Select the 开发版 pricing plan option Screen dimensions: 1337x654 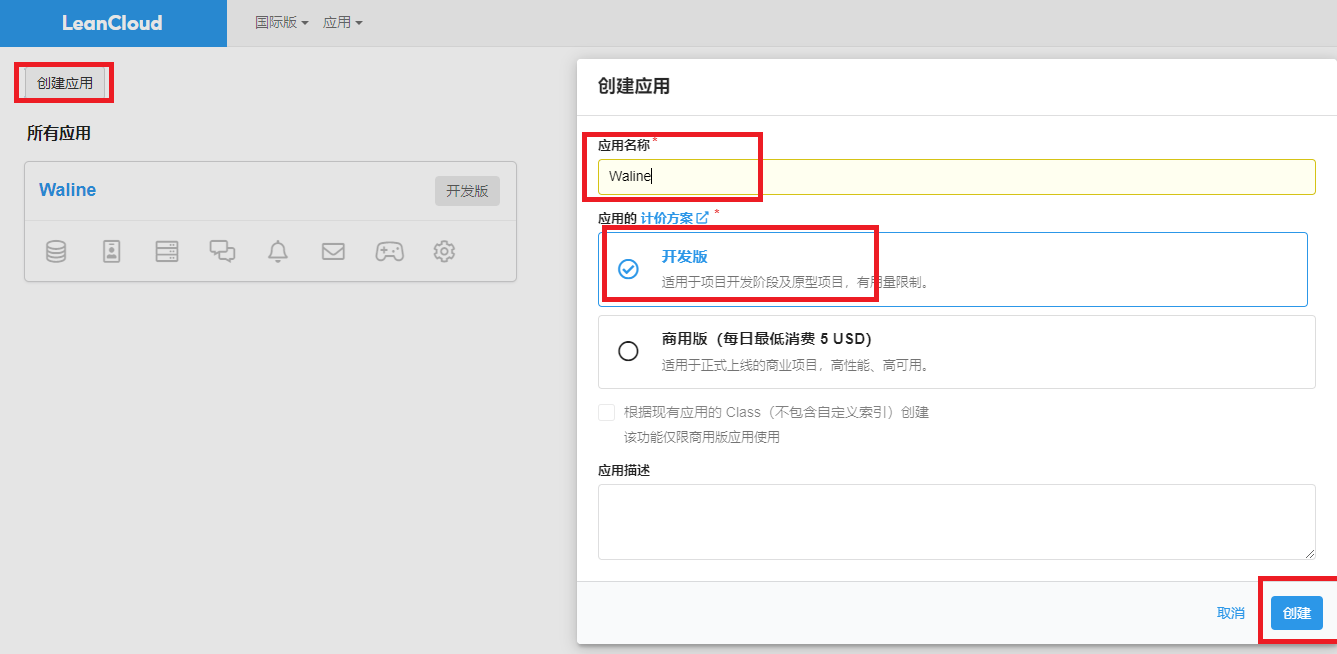[x=628, y=269]
